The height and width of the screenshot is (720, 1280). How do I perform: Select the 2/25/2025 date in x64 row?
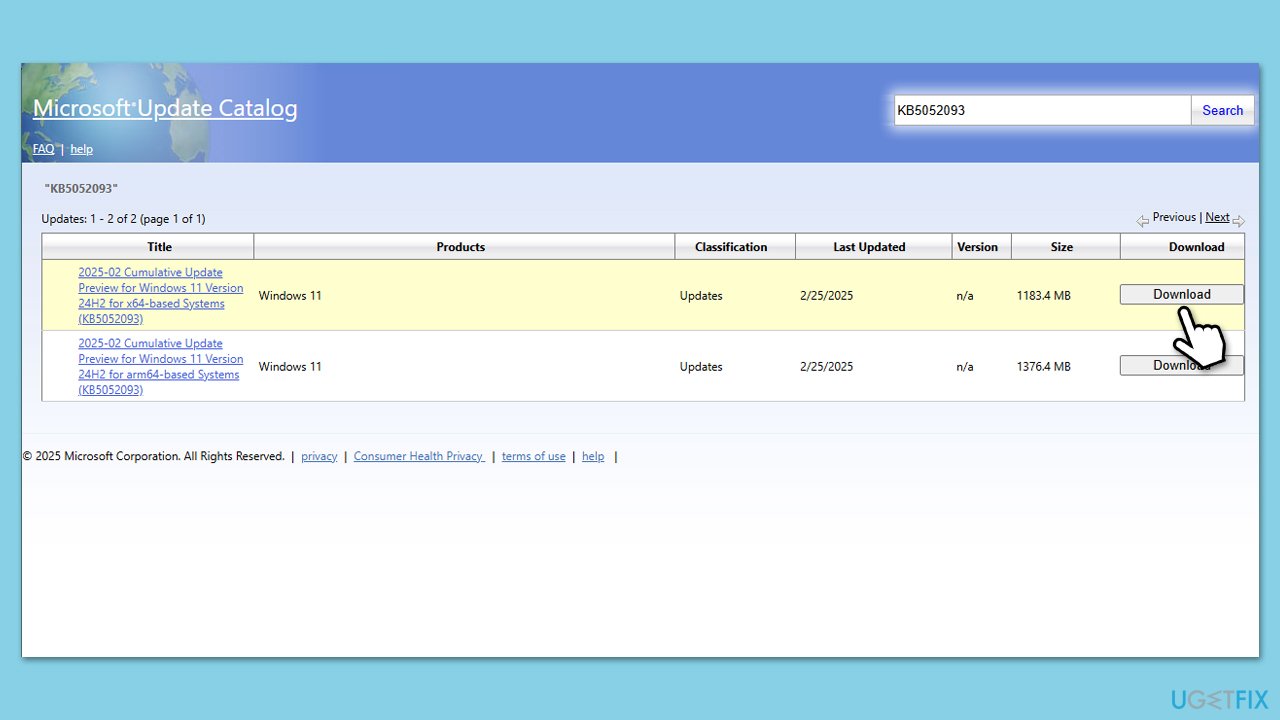[827, 296]
